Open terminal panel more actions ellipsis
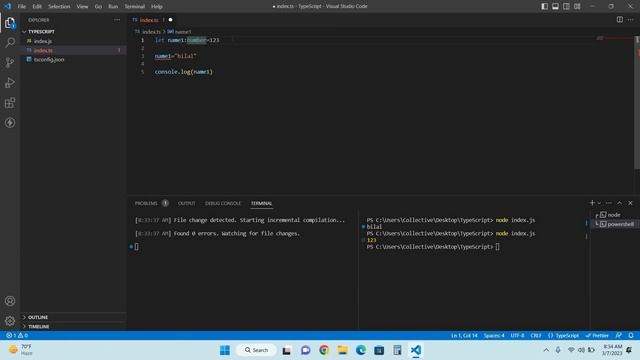640x360 pixels. click(x=609, y=203)
